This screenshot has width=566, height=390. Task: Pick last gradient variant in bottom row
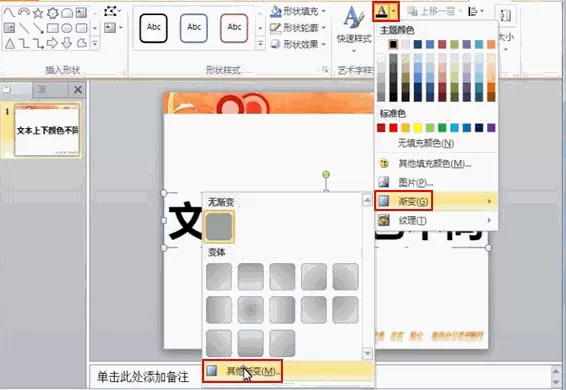coord(282,343)
